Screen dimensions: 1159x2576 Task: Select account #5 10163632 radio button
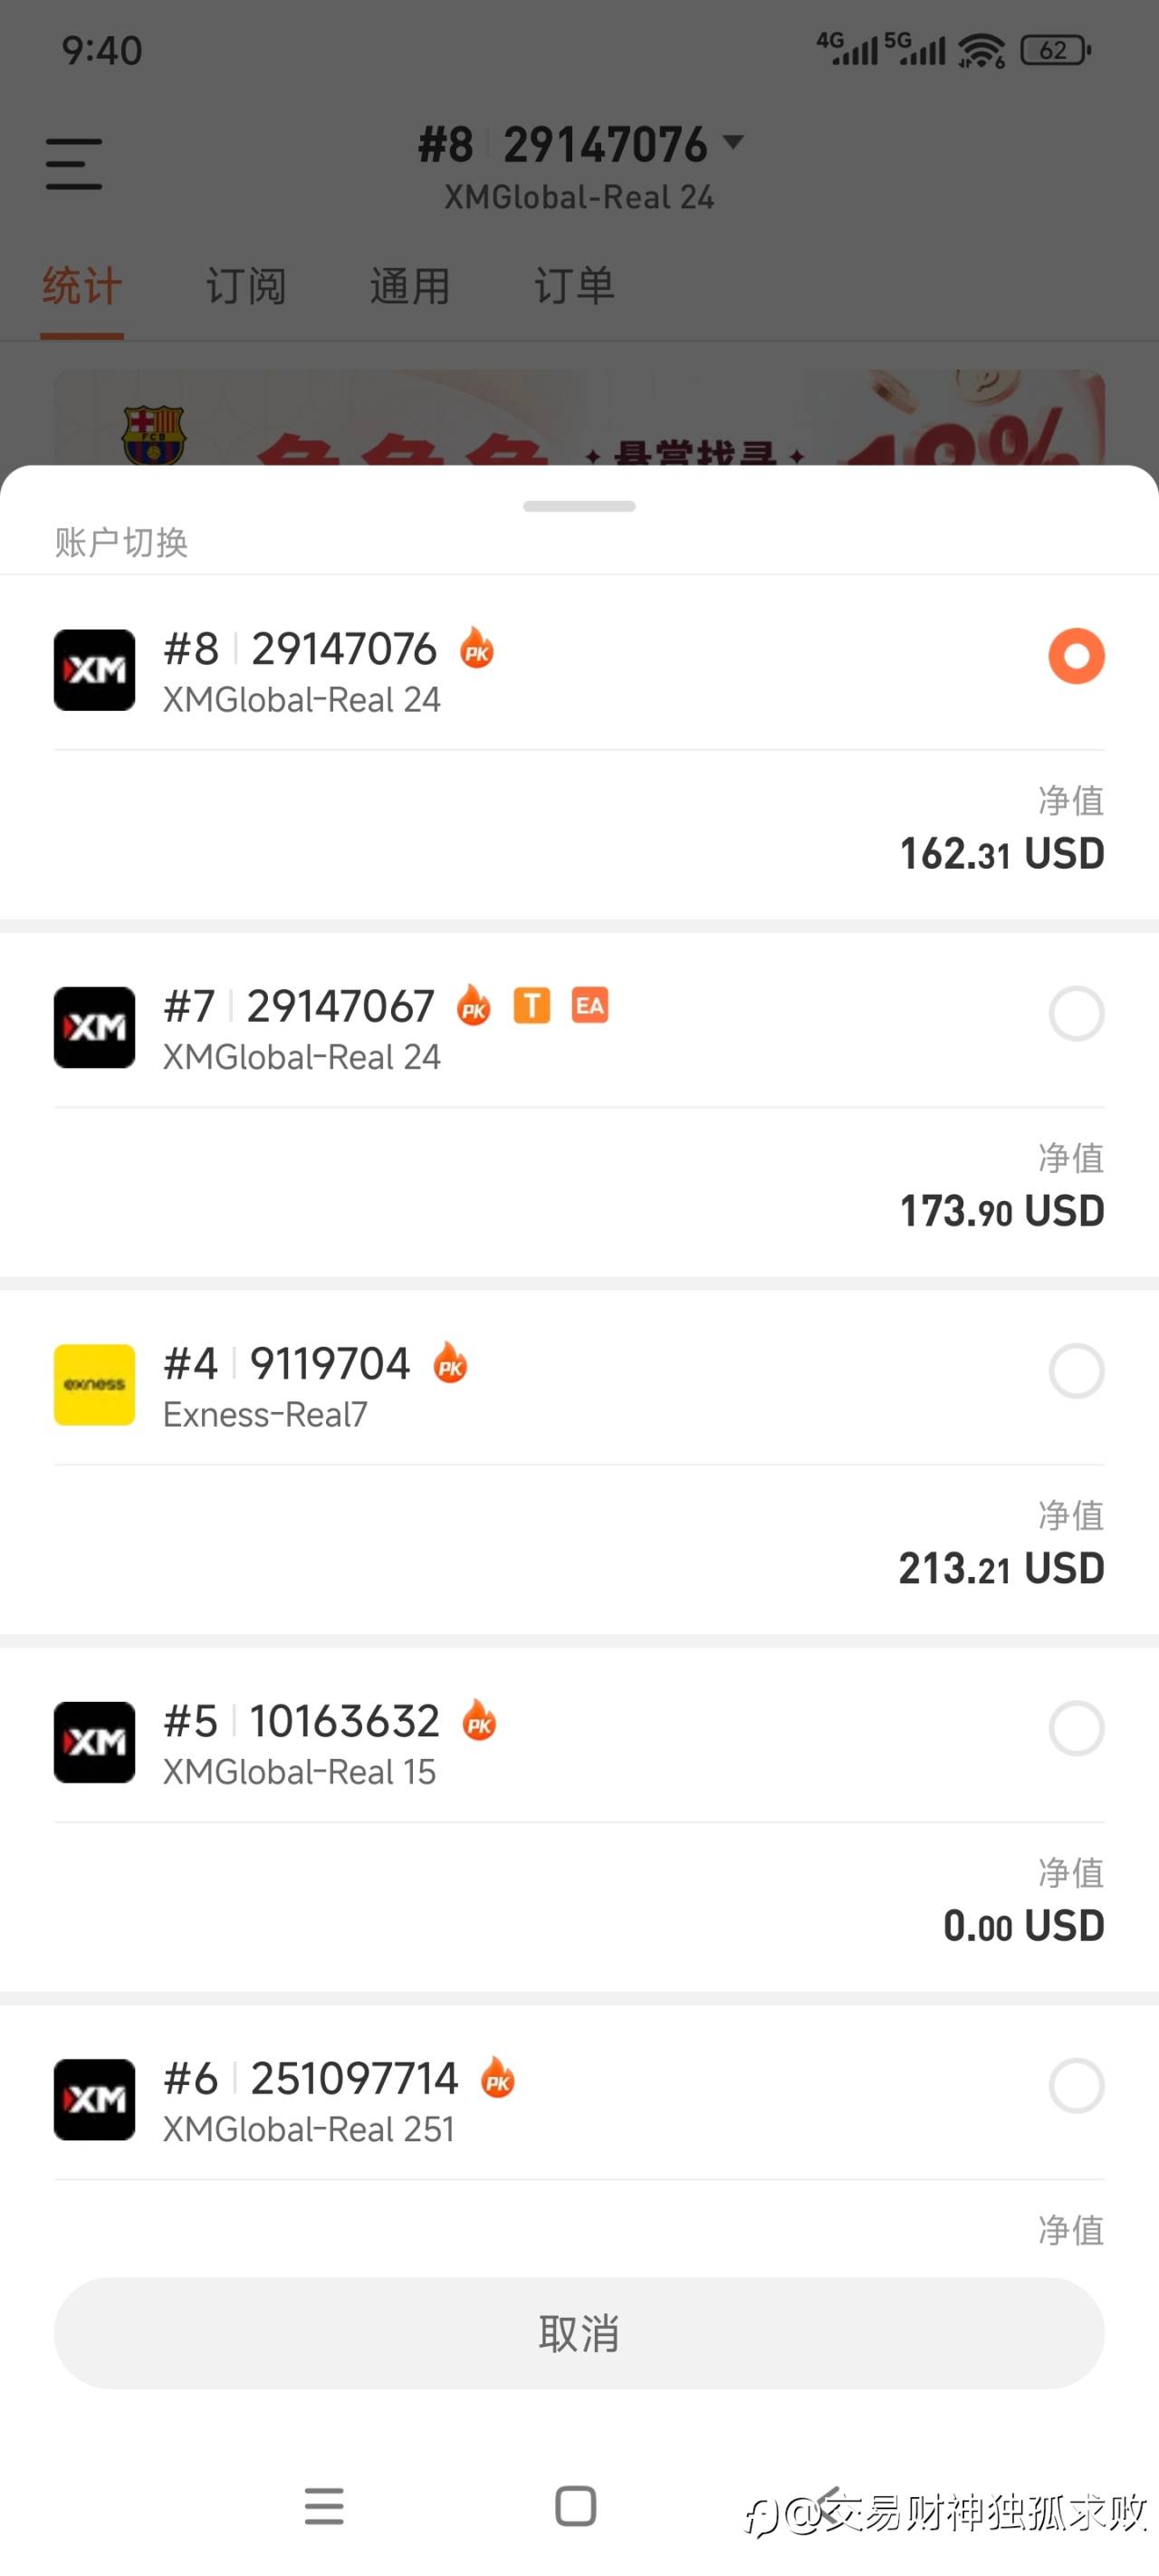click(x=1076, y=1728)
